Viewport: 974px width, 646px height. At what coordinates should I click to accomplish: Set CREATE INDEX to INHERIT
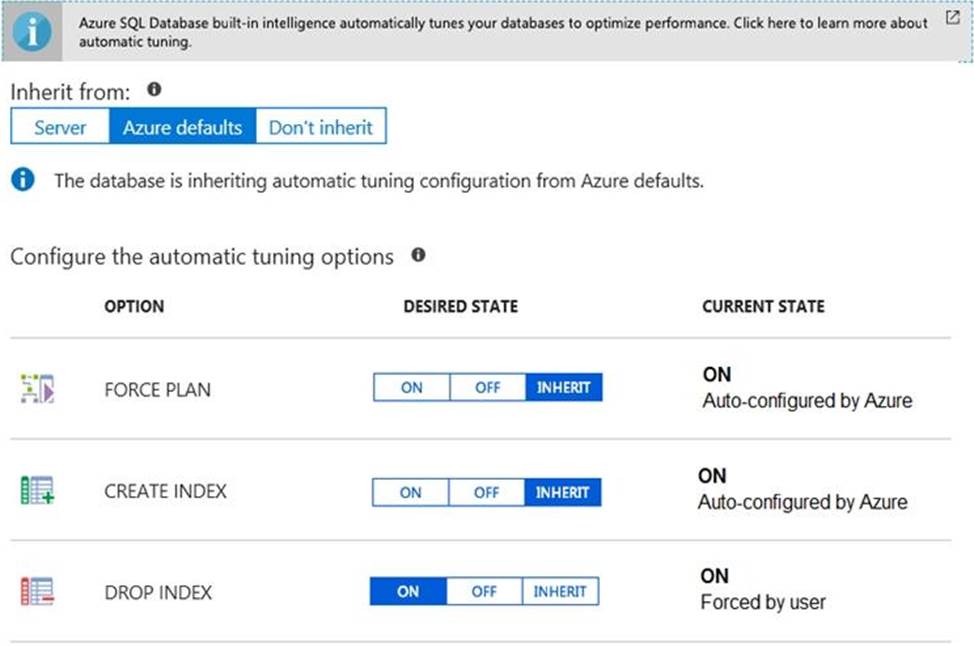click(x=562, y=492)
